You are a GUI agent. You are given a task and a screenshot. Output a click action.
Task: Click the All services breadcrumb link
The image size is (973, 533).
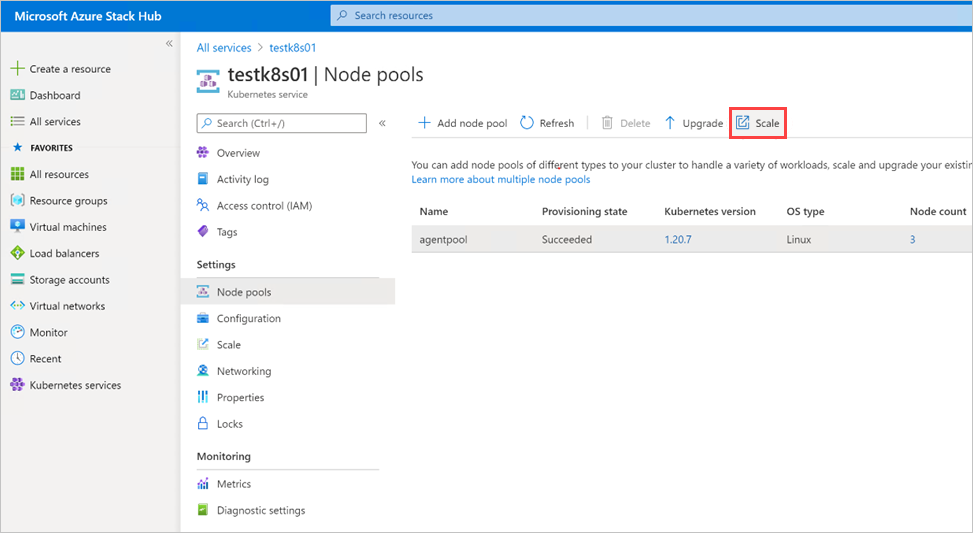tap(224, 47)
